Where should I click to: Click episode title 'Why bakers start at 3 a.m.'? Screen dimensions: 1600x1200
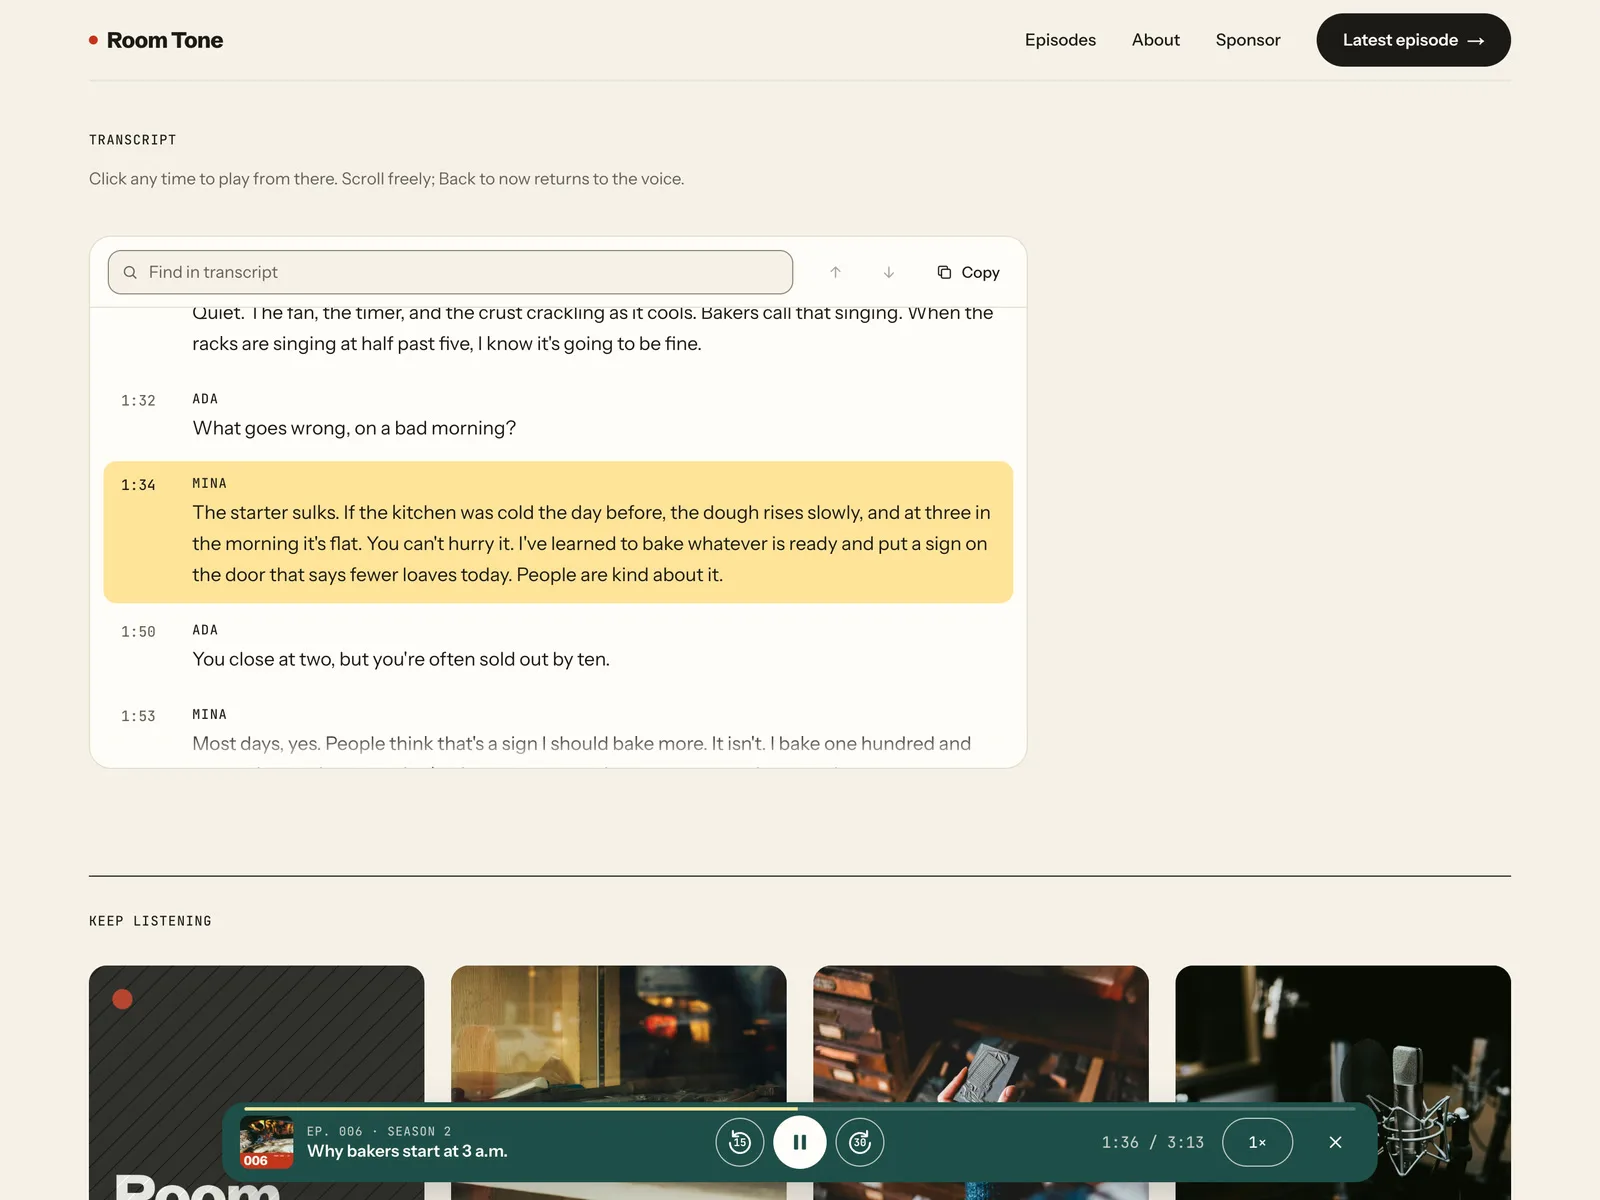point(407,1151)
